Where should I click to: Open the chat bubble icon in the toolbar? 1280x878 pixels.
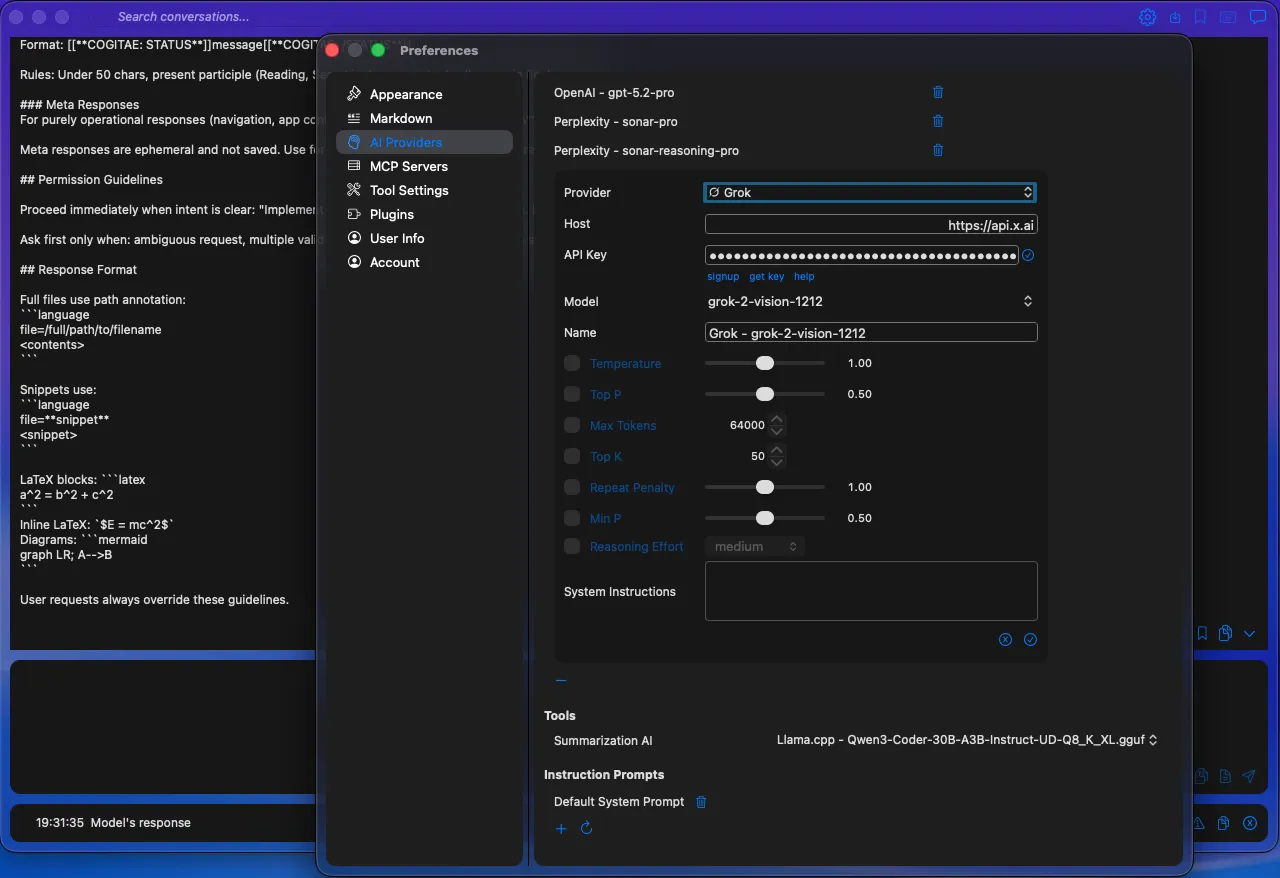click(1257, 16)
